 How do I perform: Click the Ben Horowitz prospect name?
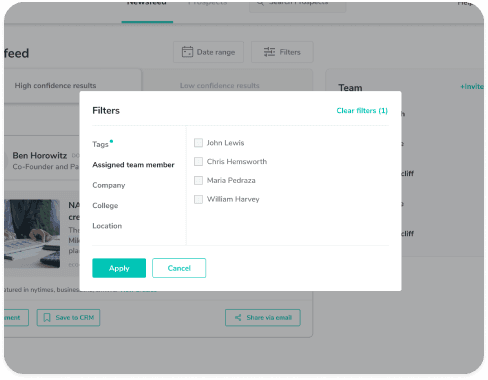click(40, 156)
